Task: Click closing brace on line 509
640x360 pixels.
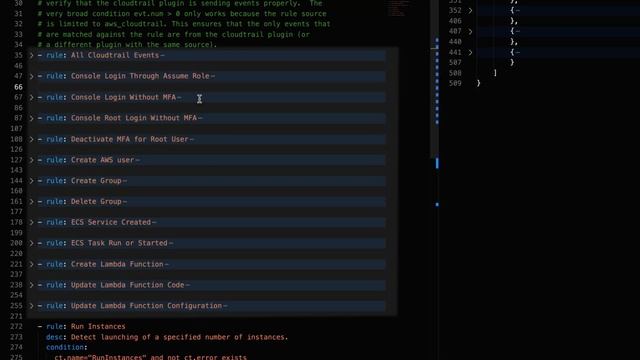Action: (478, 83)
